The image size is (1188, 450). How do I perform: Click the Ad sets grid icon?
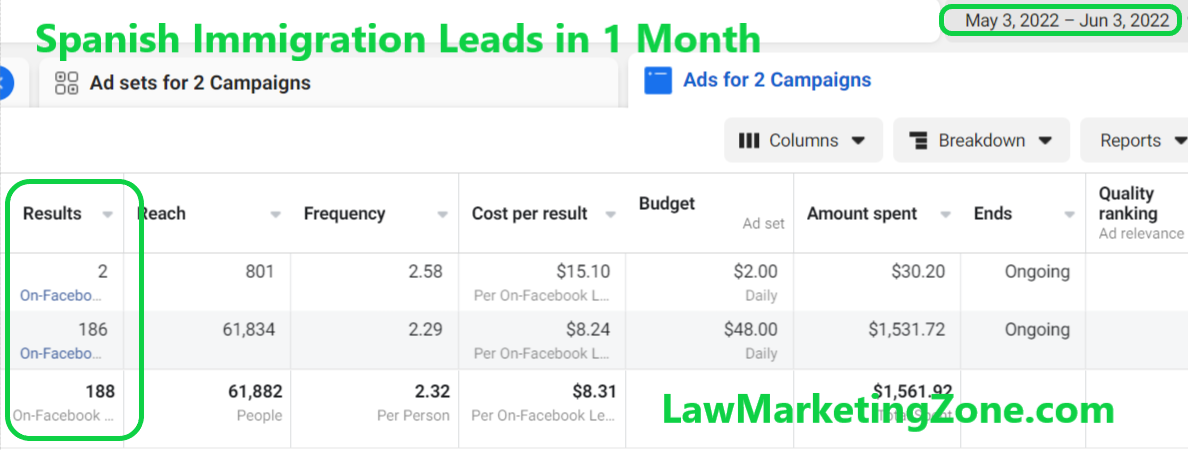[x=67, y=83]
